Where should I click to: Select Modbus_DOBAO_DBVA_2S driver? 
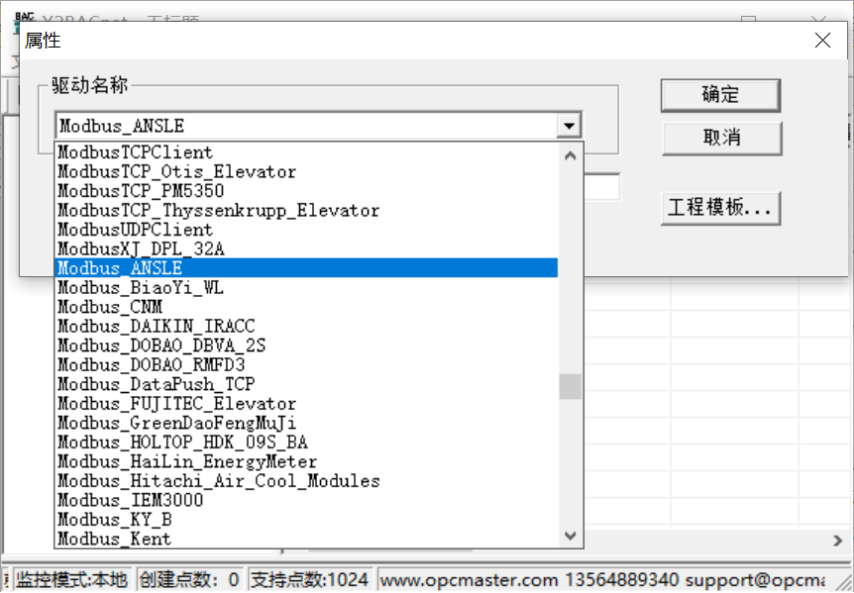307,345
